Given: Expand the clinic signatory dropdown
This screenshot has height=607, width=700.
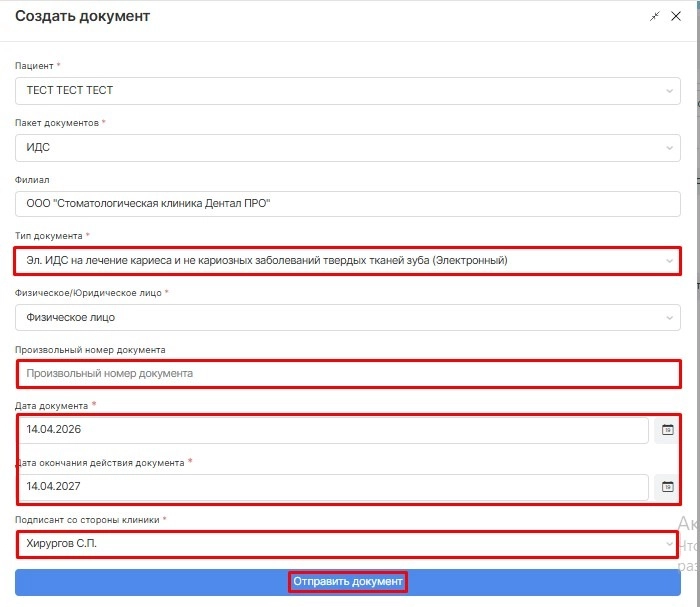Looking at the screenshot, I should (x=669, y=544).
